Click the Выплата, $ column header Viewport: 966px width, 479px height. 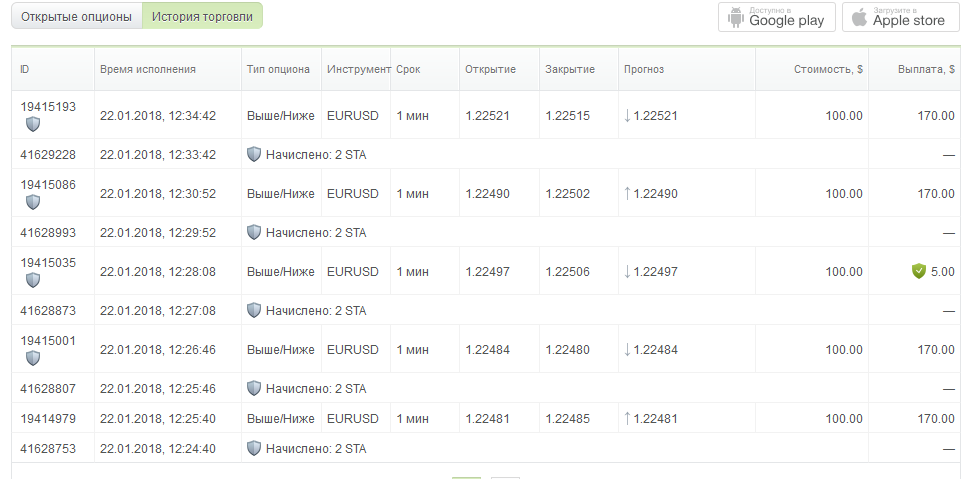pyautogui.click(x=926, y=70)
